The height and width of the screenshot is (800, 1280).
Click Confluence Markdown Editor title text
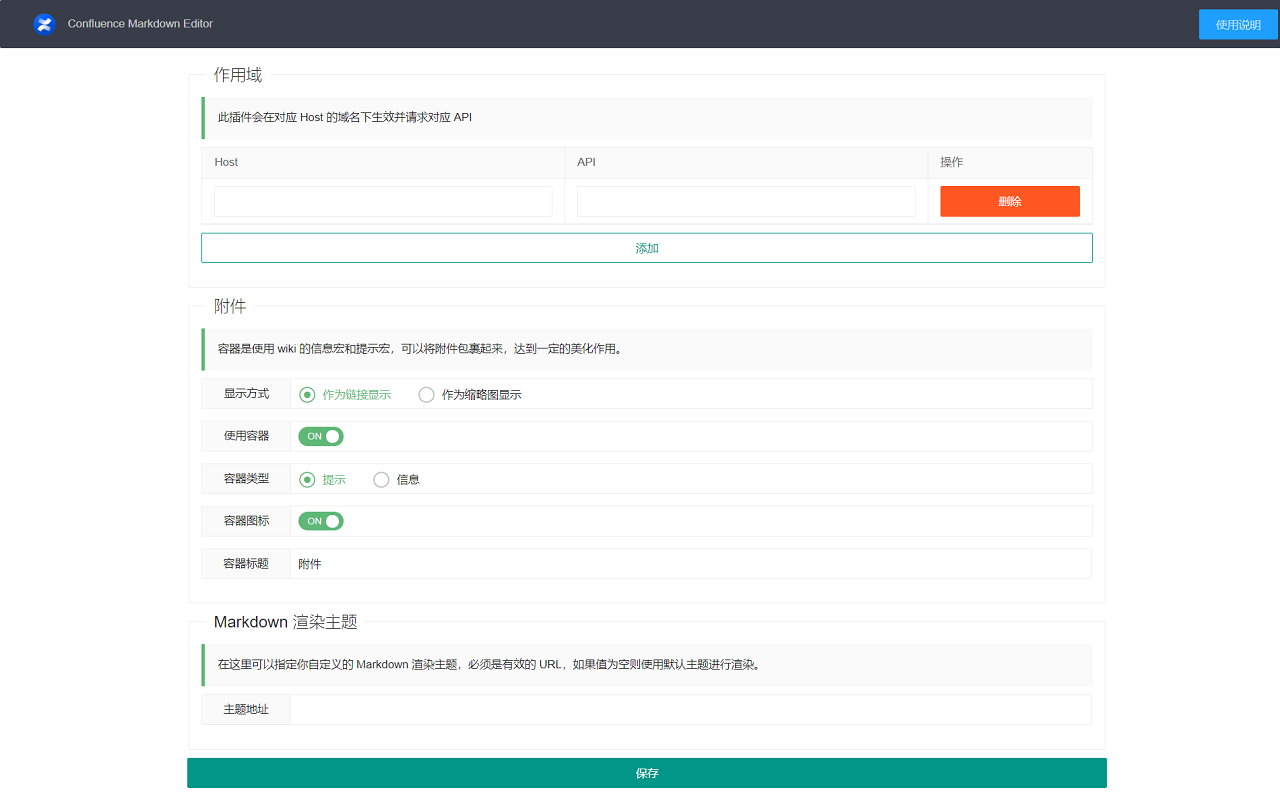coord(140,24)
